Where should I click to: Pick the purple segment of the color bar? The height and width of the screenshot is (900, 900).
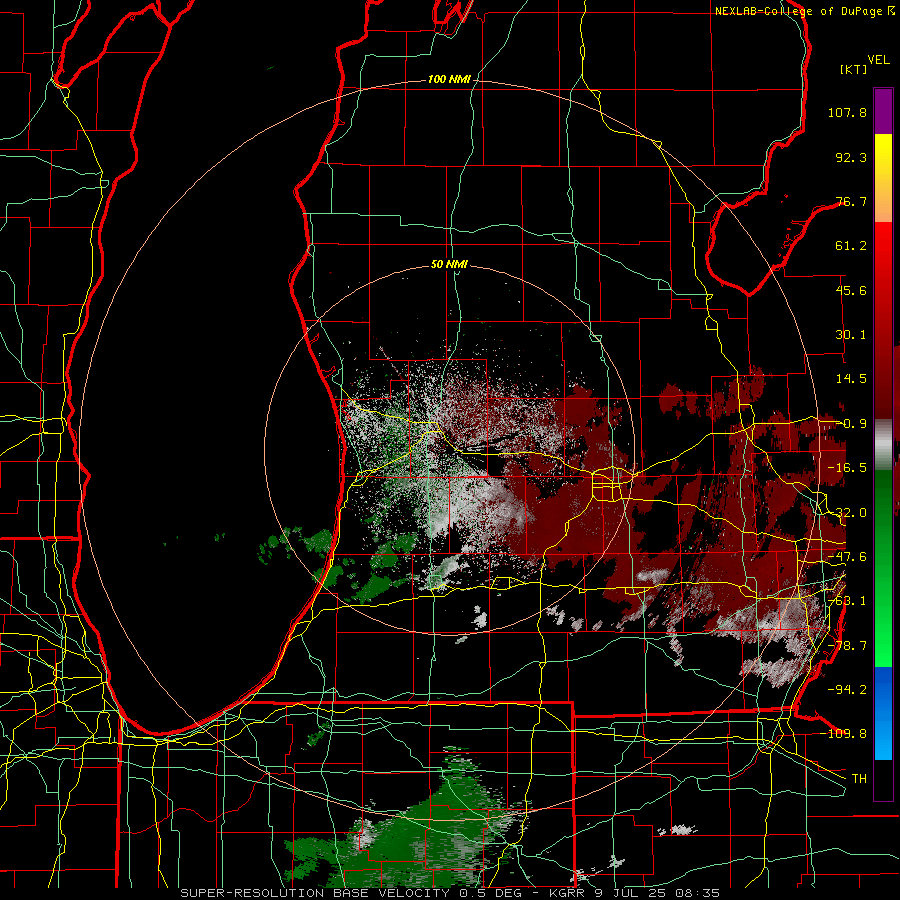point(883,111)
